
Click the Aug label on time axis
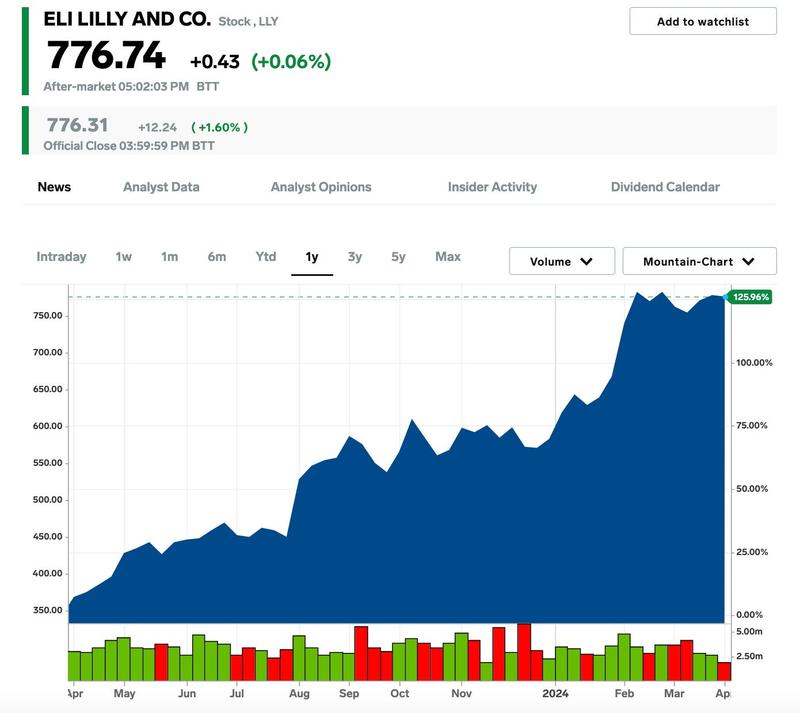click(299, 694)
